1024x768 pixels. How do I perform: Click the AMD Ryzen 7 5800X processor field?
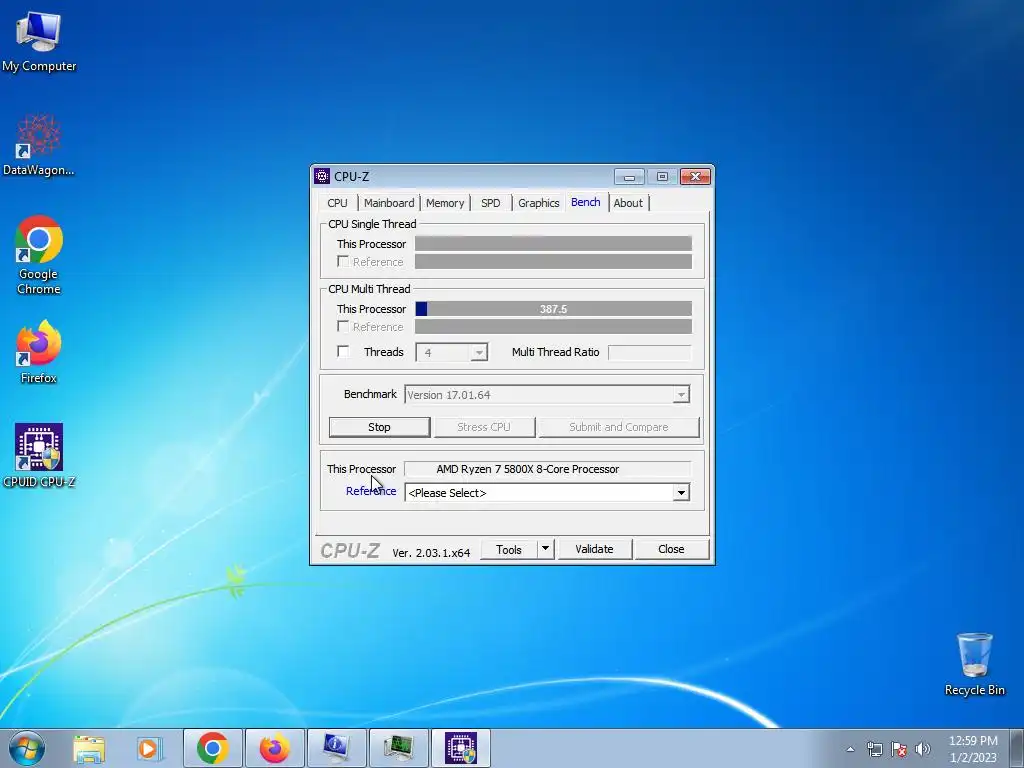547,469
